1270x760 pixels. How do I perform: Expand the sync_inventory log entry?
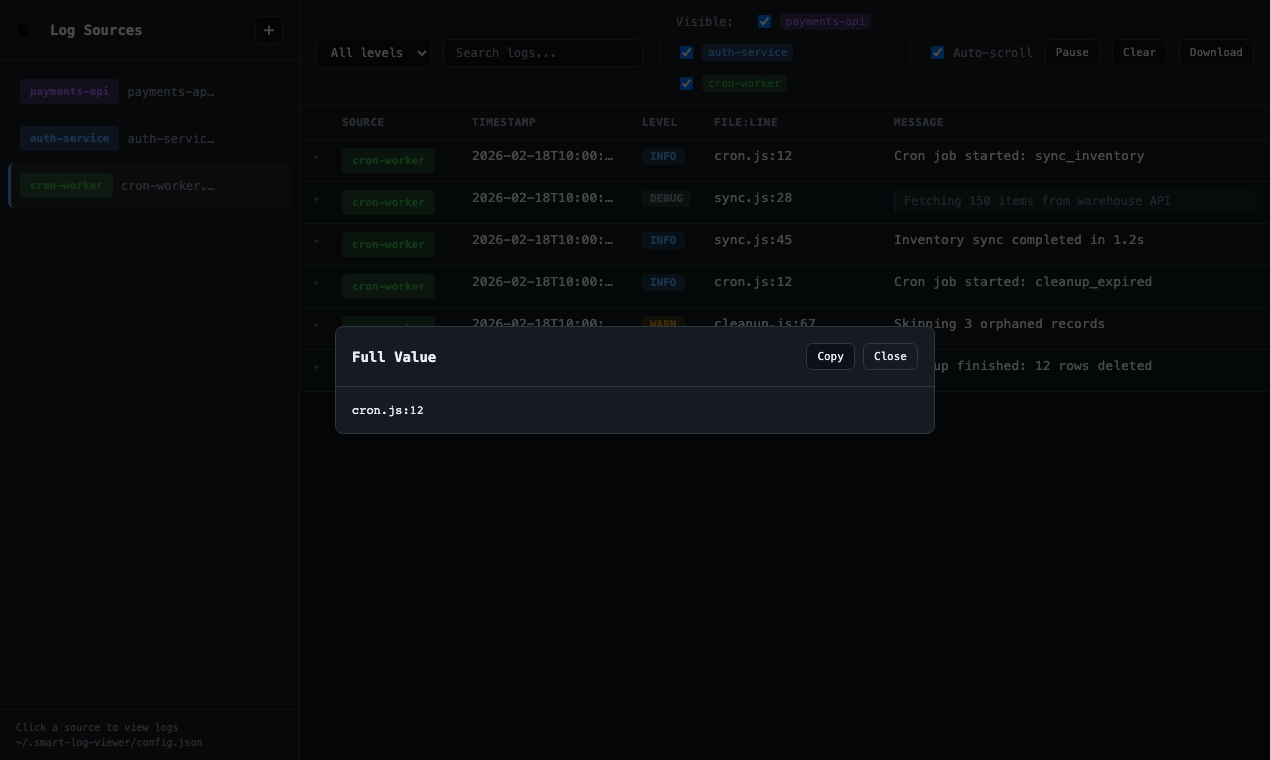(316, 157)
